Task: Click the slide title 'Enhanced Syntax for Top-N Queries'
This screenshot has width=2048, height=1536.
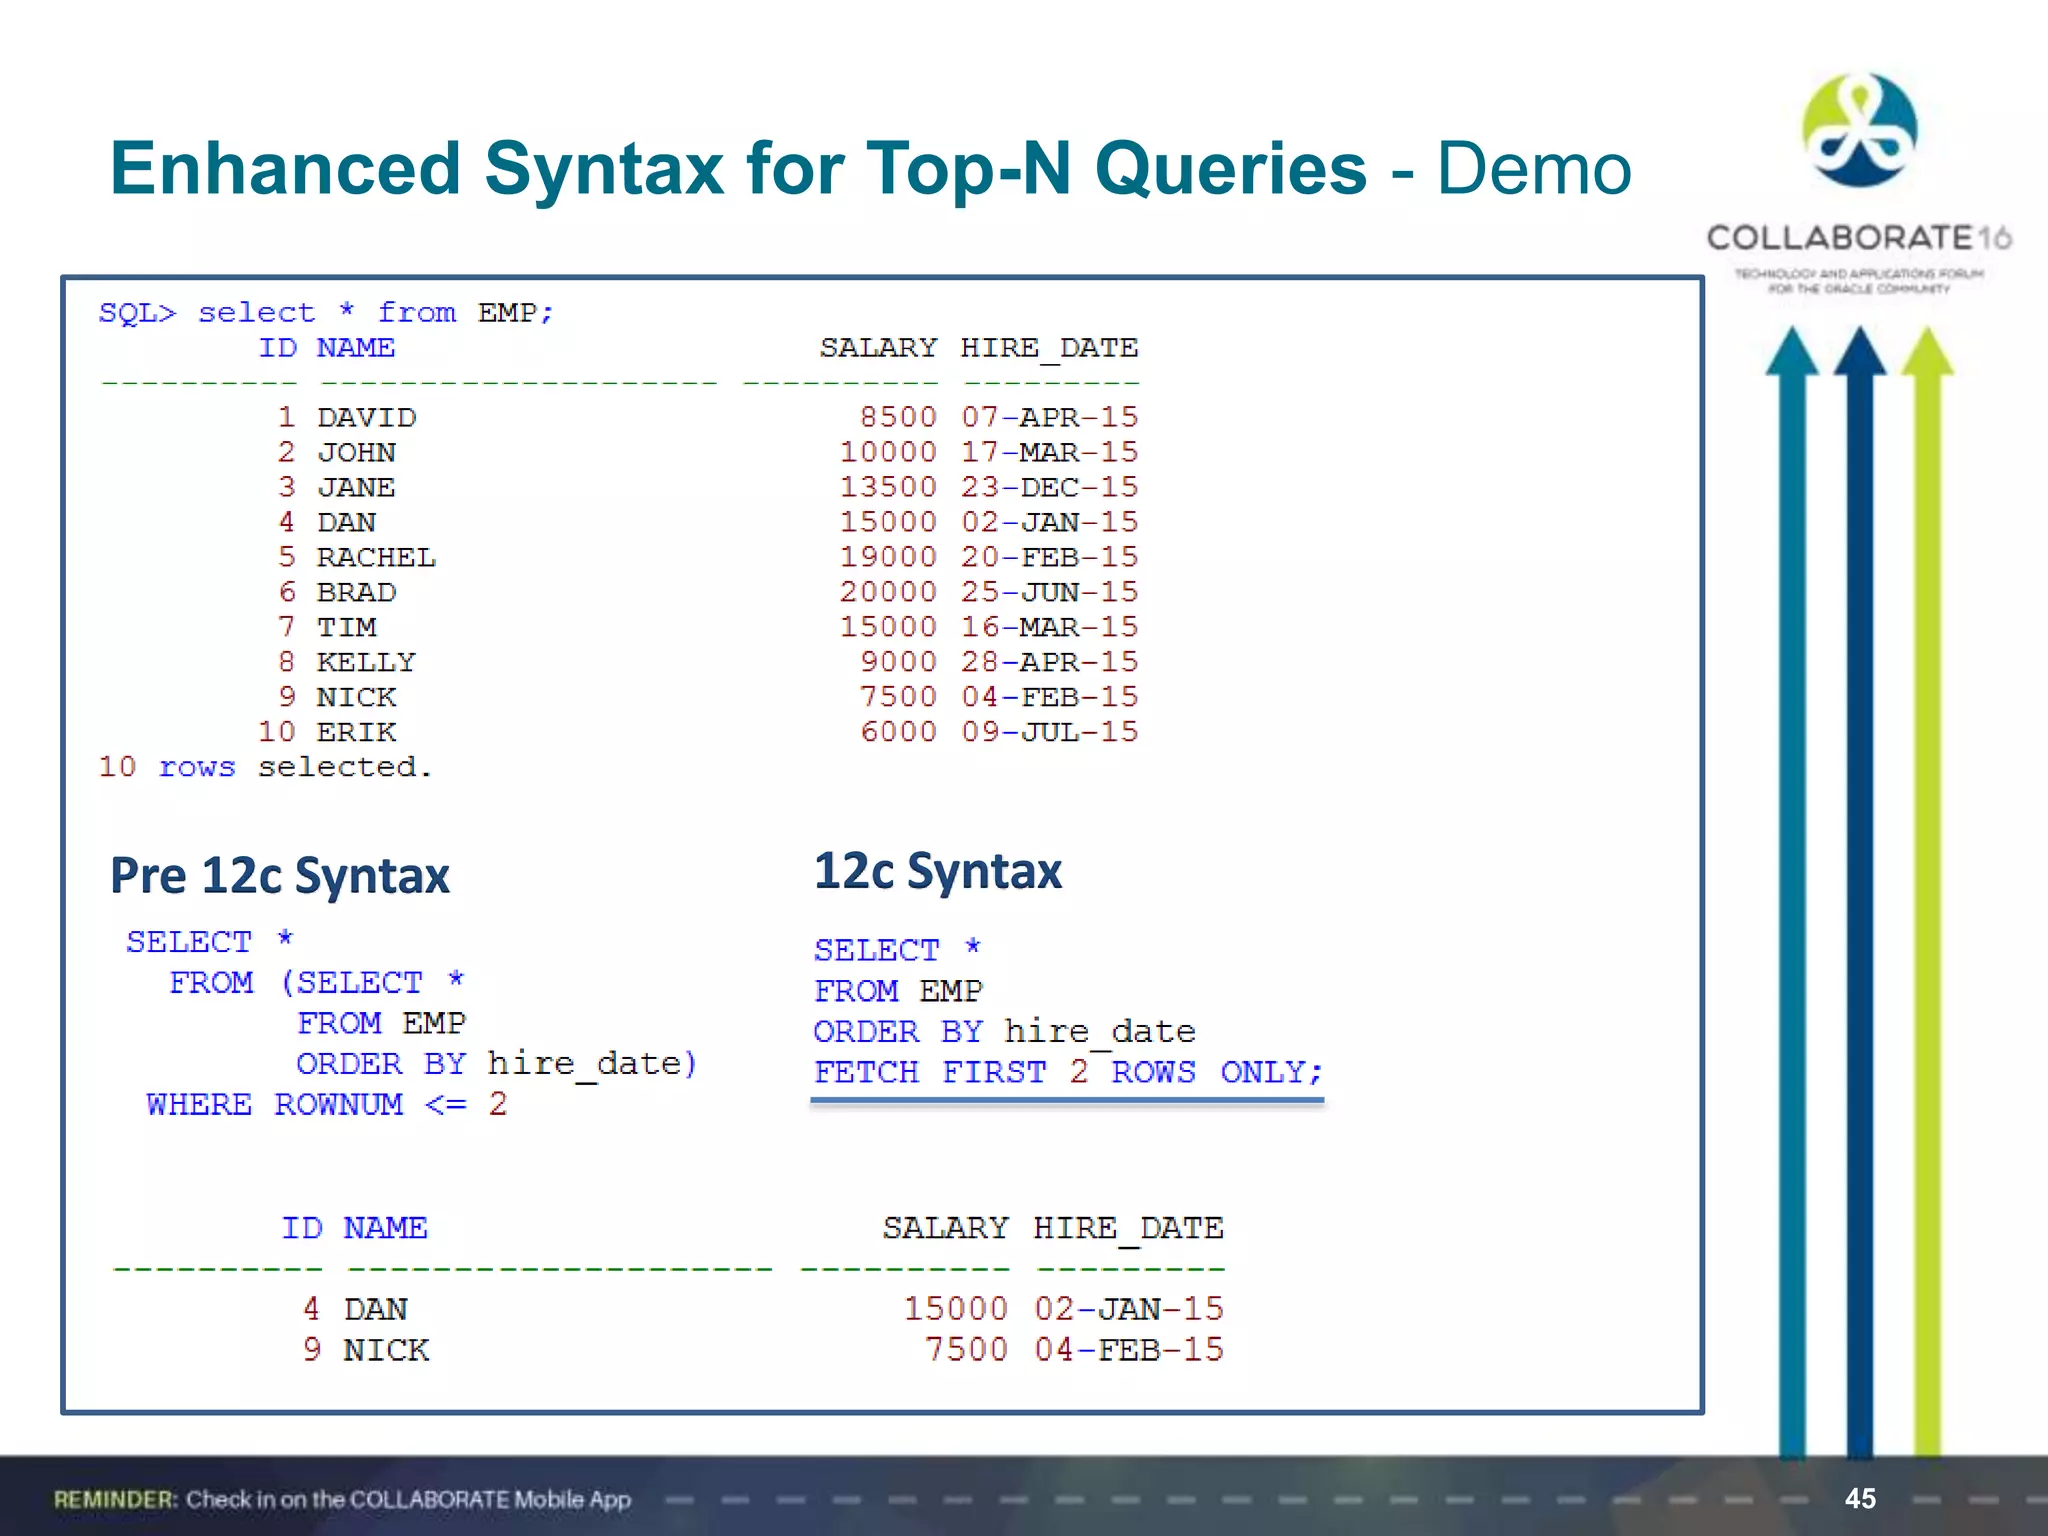Action: coord(738,168)
